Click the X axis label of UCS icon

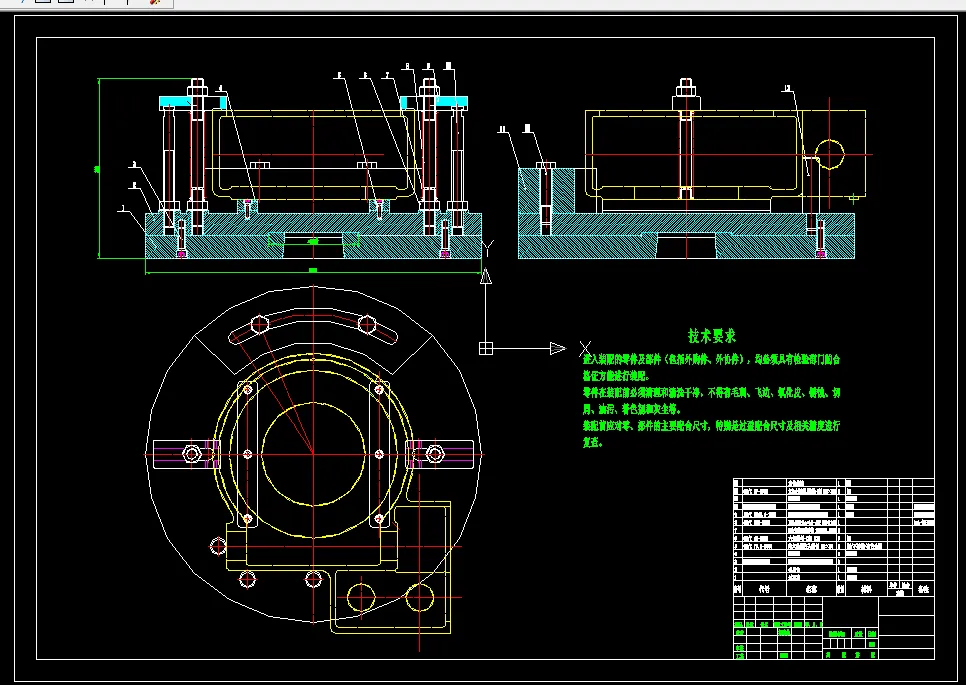tap(585, 349)
